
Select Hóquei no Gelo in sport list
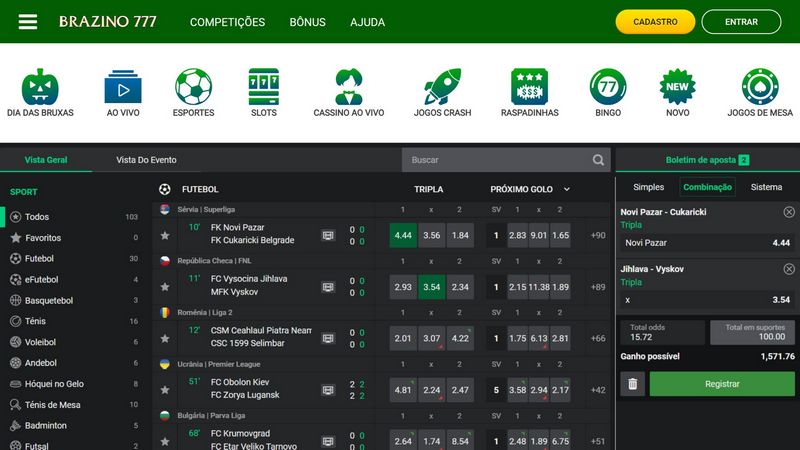click(74, 384)
